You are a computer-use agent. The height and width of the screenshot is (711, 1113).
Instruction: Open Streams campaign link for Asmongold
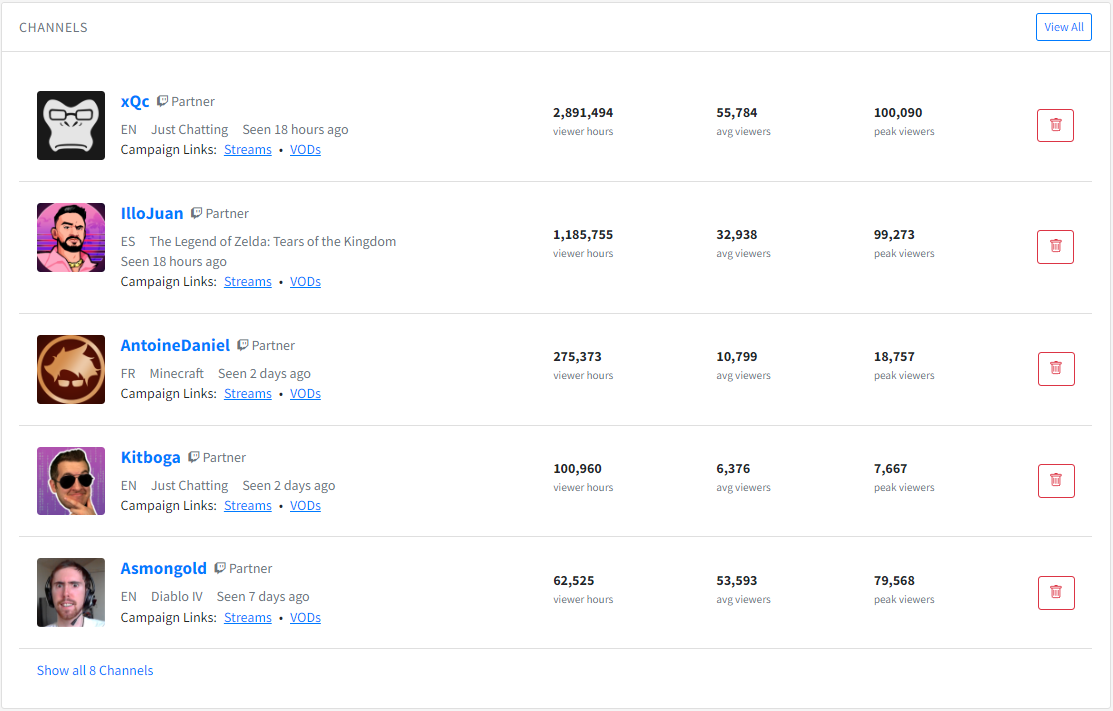(x=248, y=618)
